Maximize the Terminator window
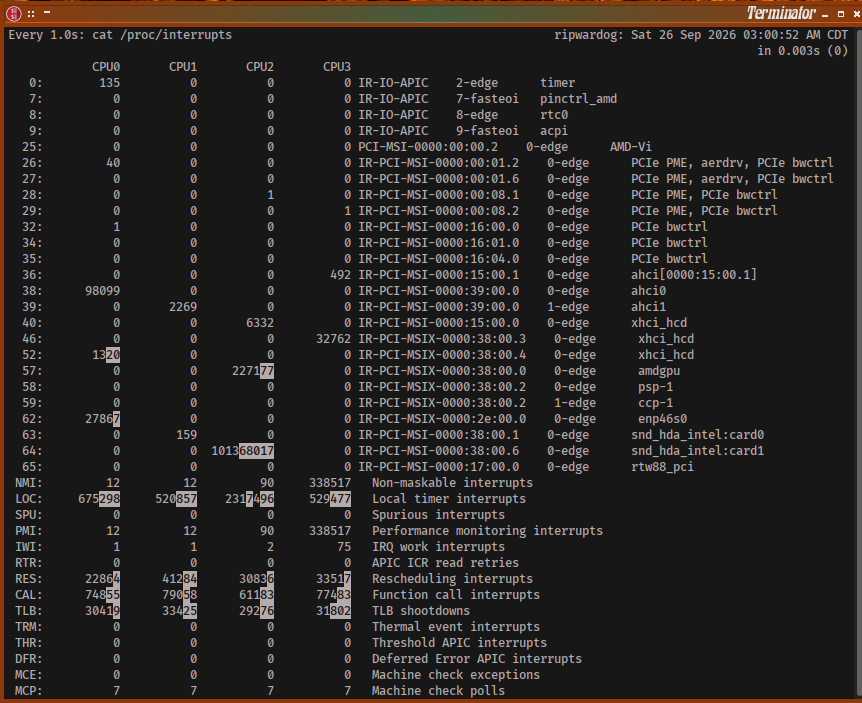The image size is (862, 703). (841, 14)
